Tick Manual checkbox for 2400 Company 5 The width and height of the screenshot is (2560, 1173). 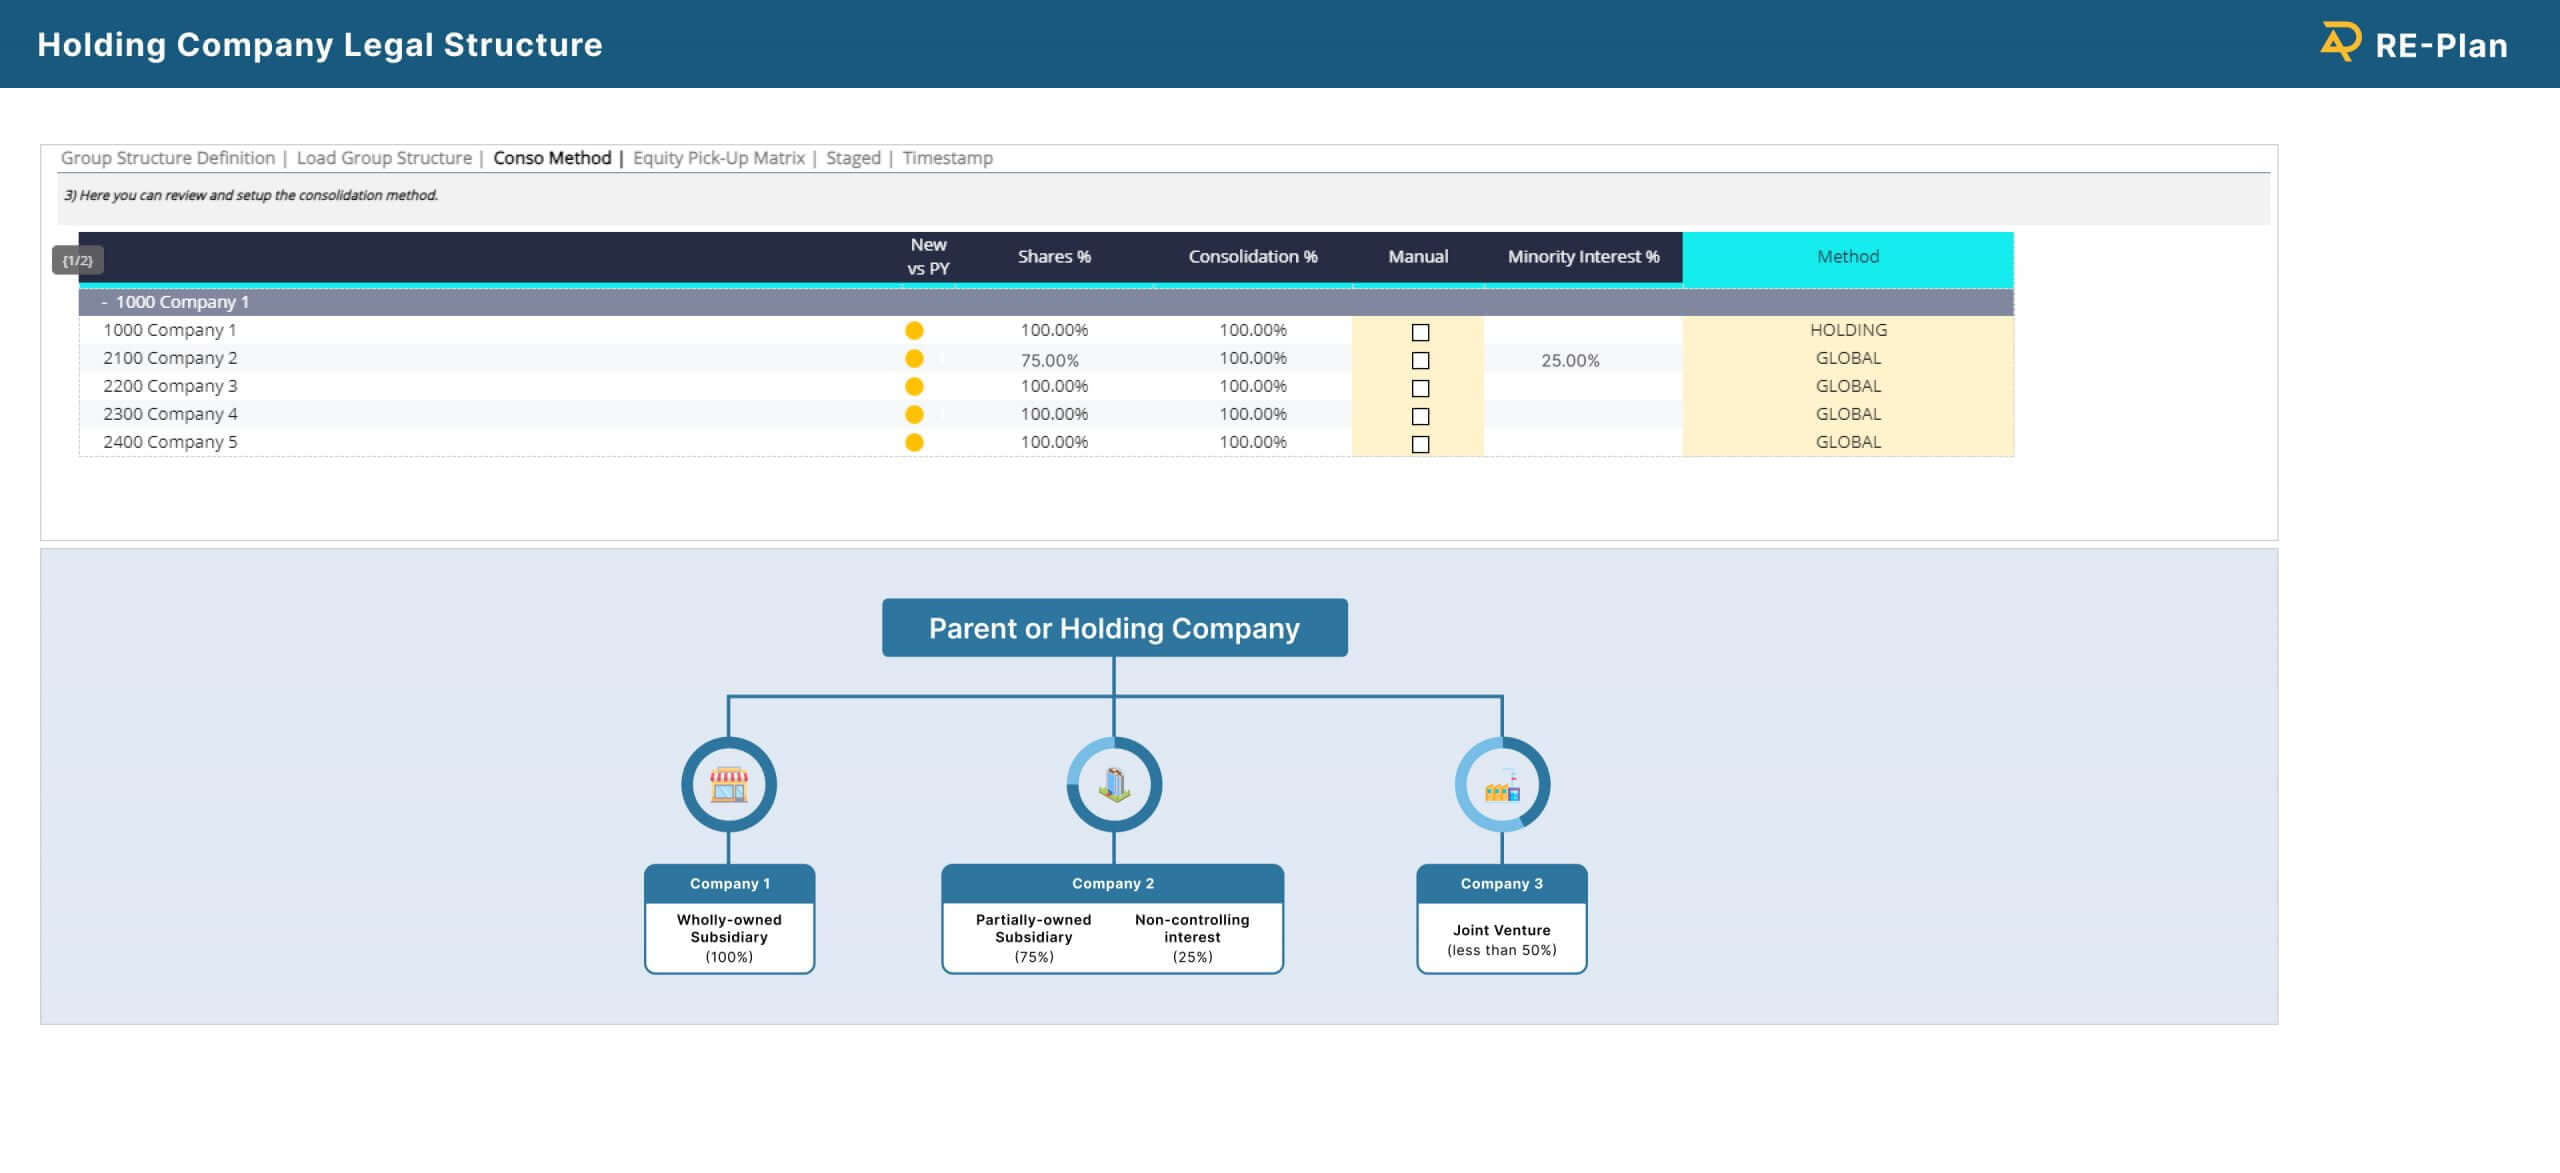(x=1420, y=445)
